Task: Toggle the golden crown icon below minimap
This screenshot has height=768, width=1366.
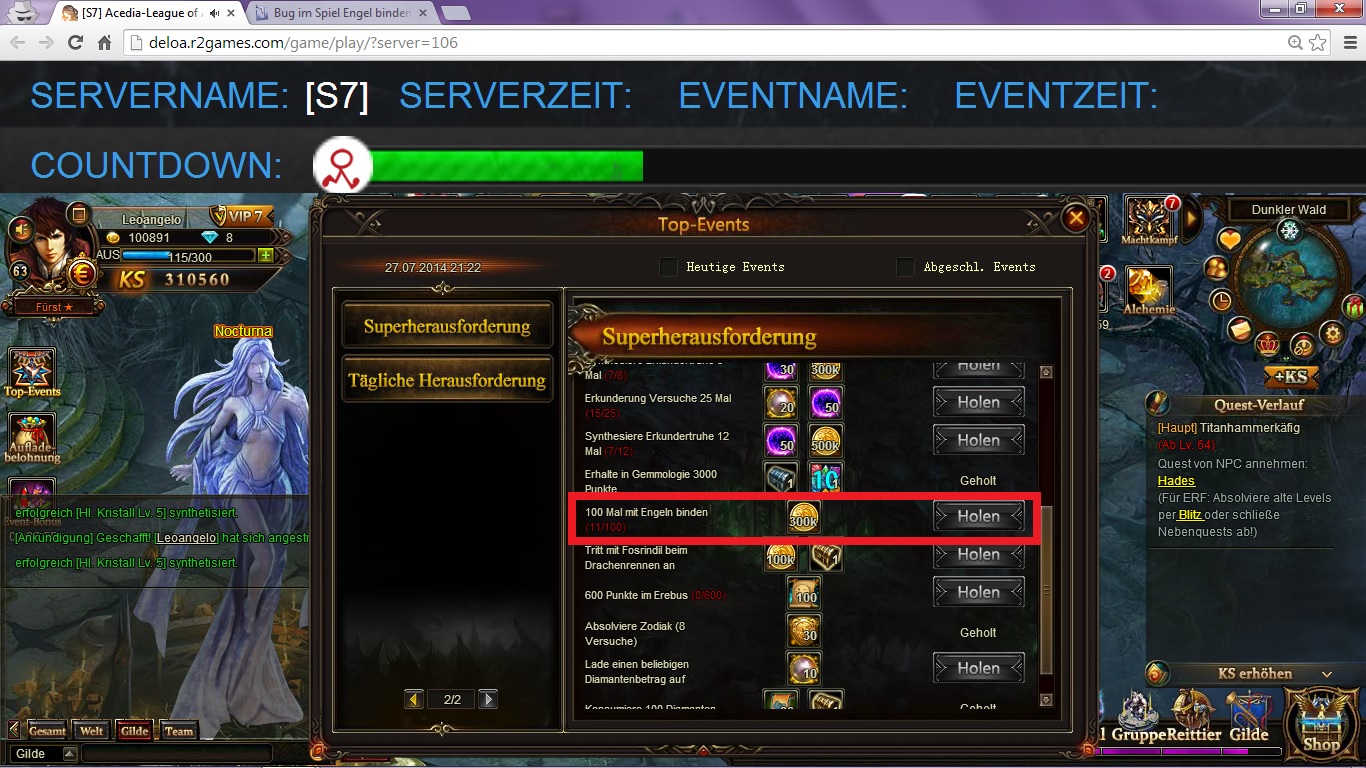Action: [x=1267, y=343]
